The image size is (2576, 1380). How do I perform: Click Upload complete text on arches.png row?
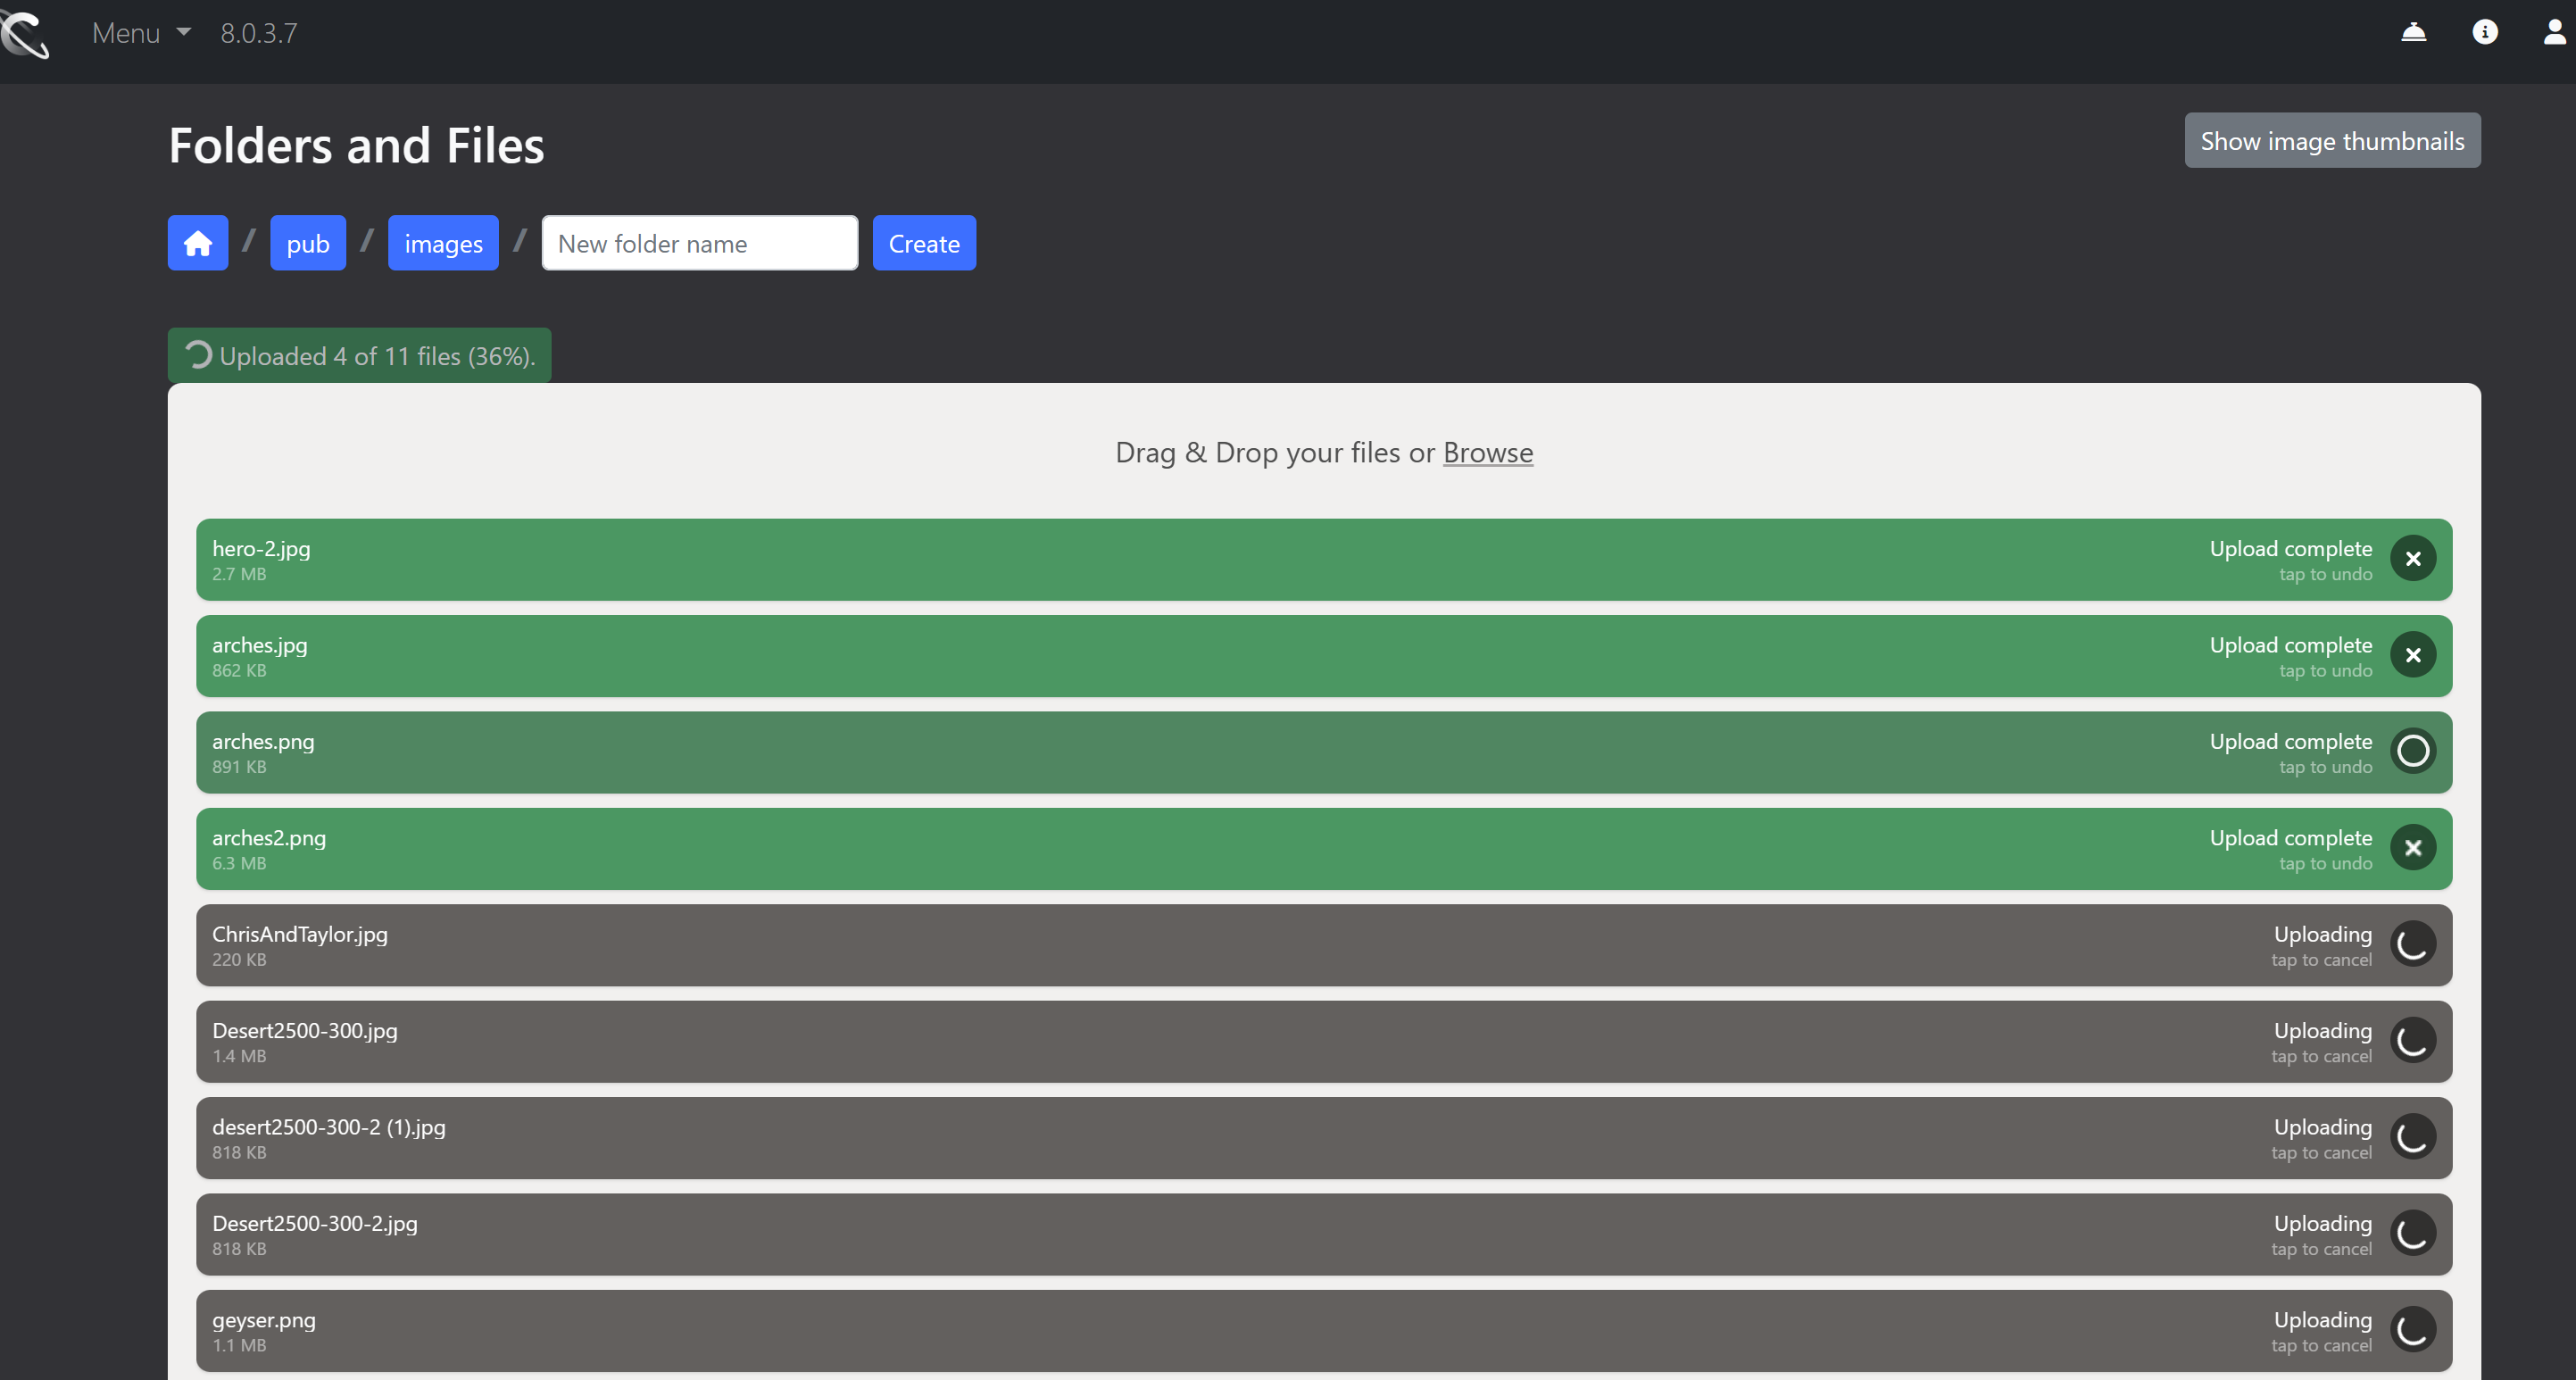pyautogui.click(x=2290, y=741)
